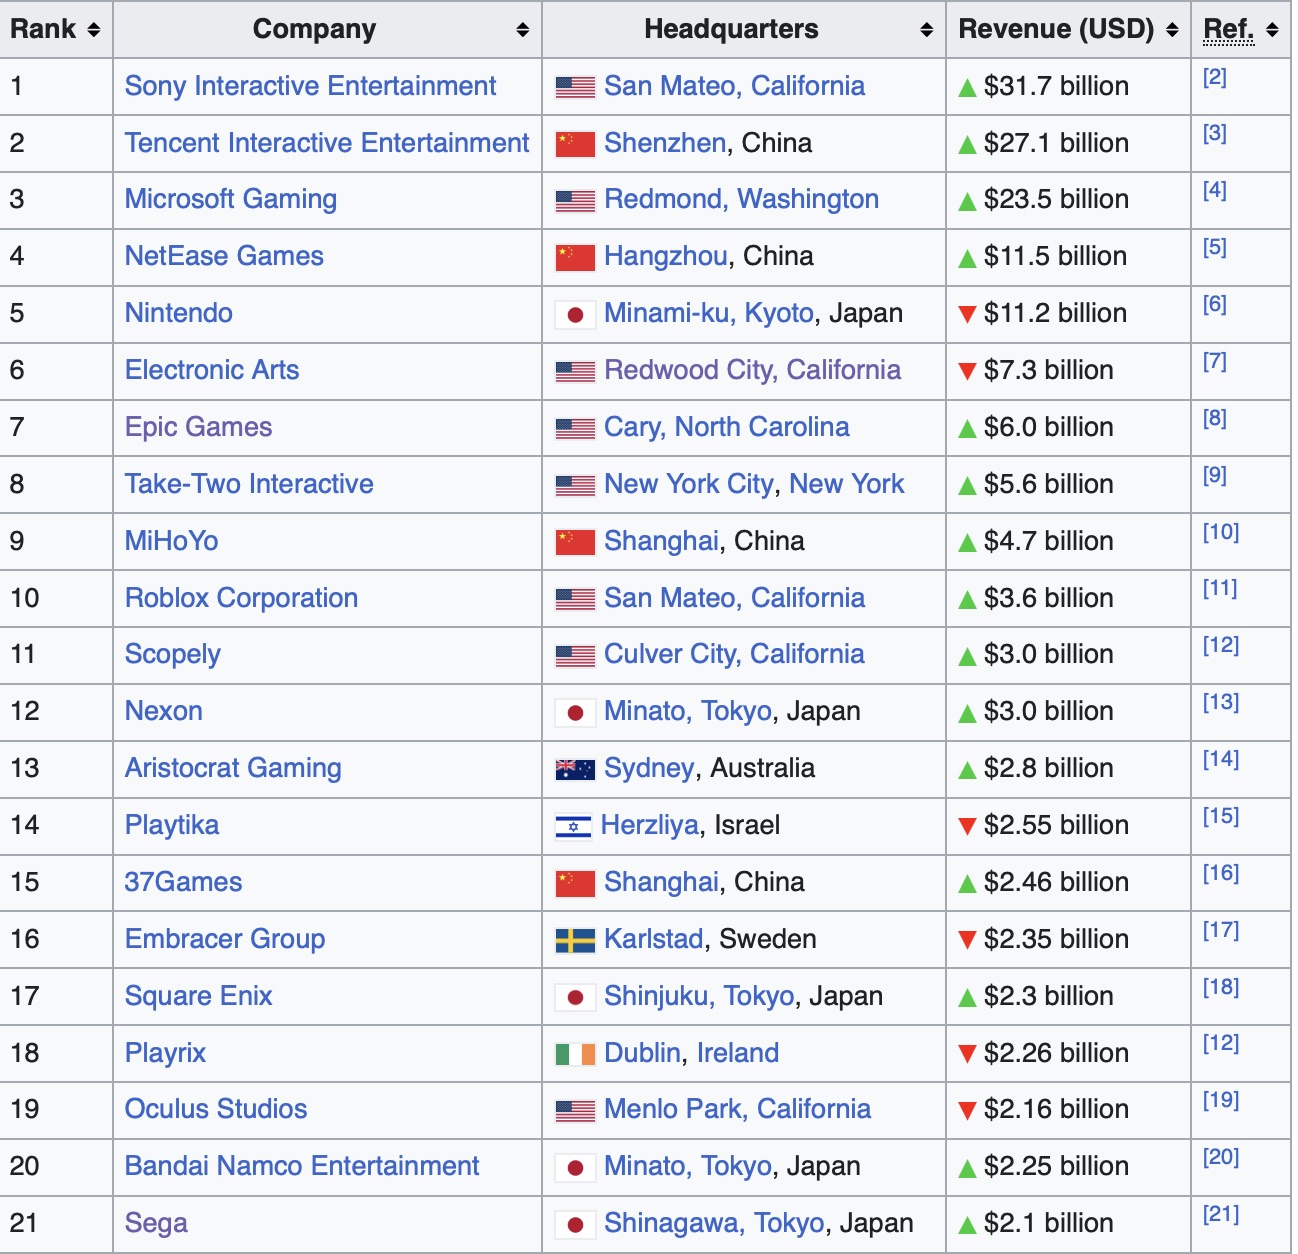Follow the 37Games link

coord(183,882)
